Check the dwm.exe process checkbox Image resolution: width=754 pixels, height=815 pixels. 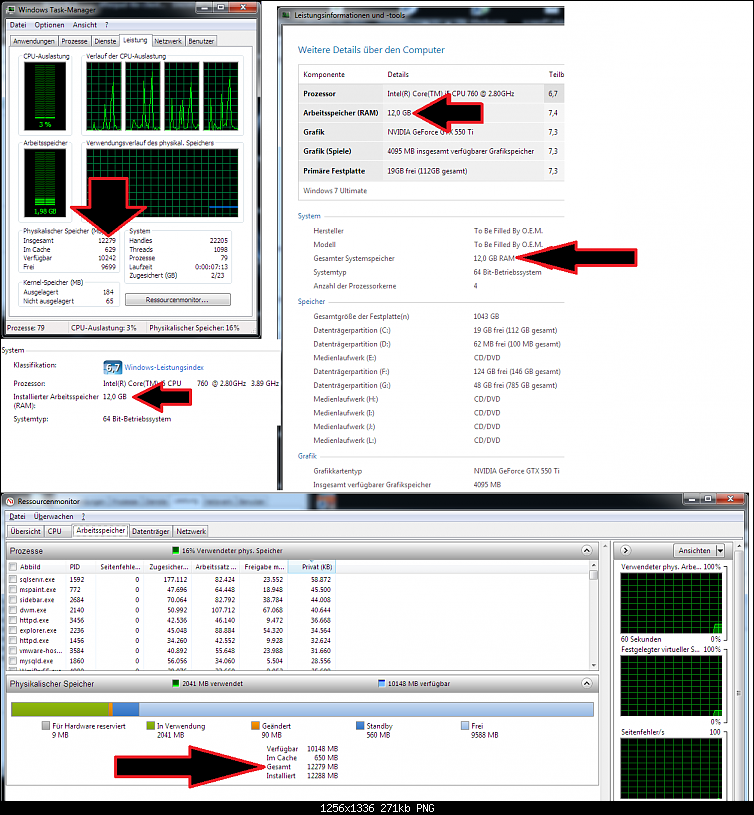coord(13,610)
